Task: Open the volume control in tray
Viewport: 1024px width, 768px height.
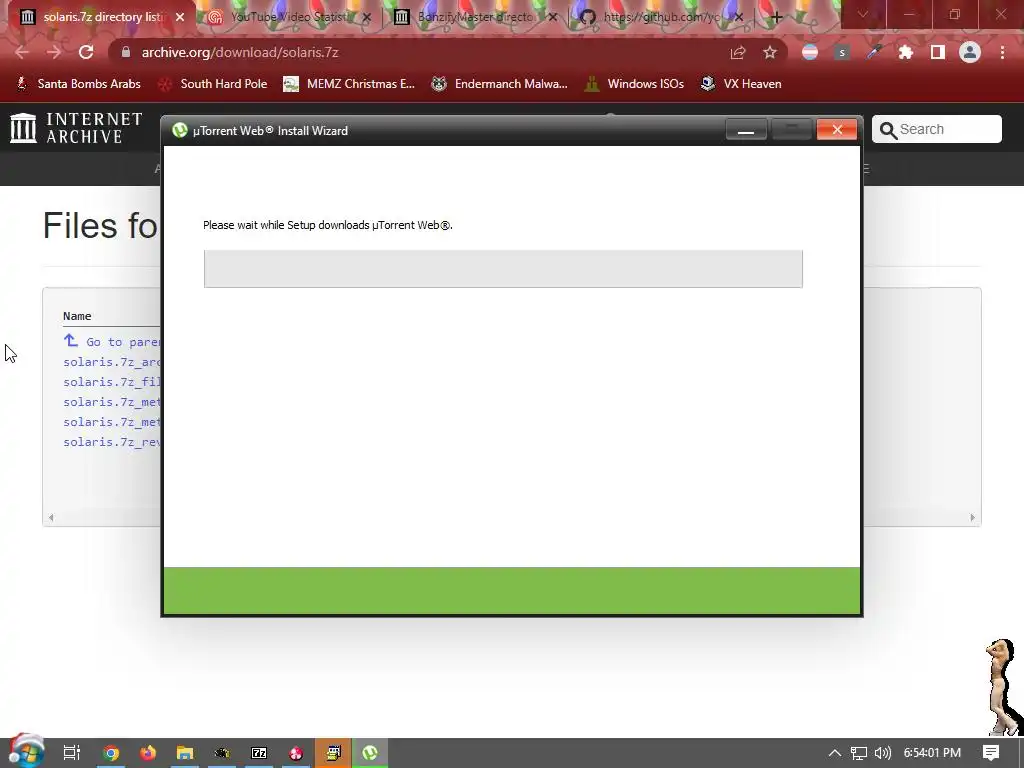Action: (883, 753)
